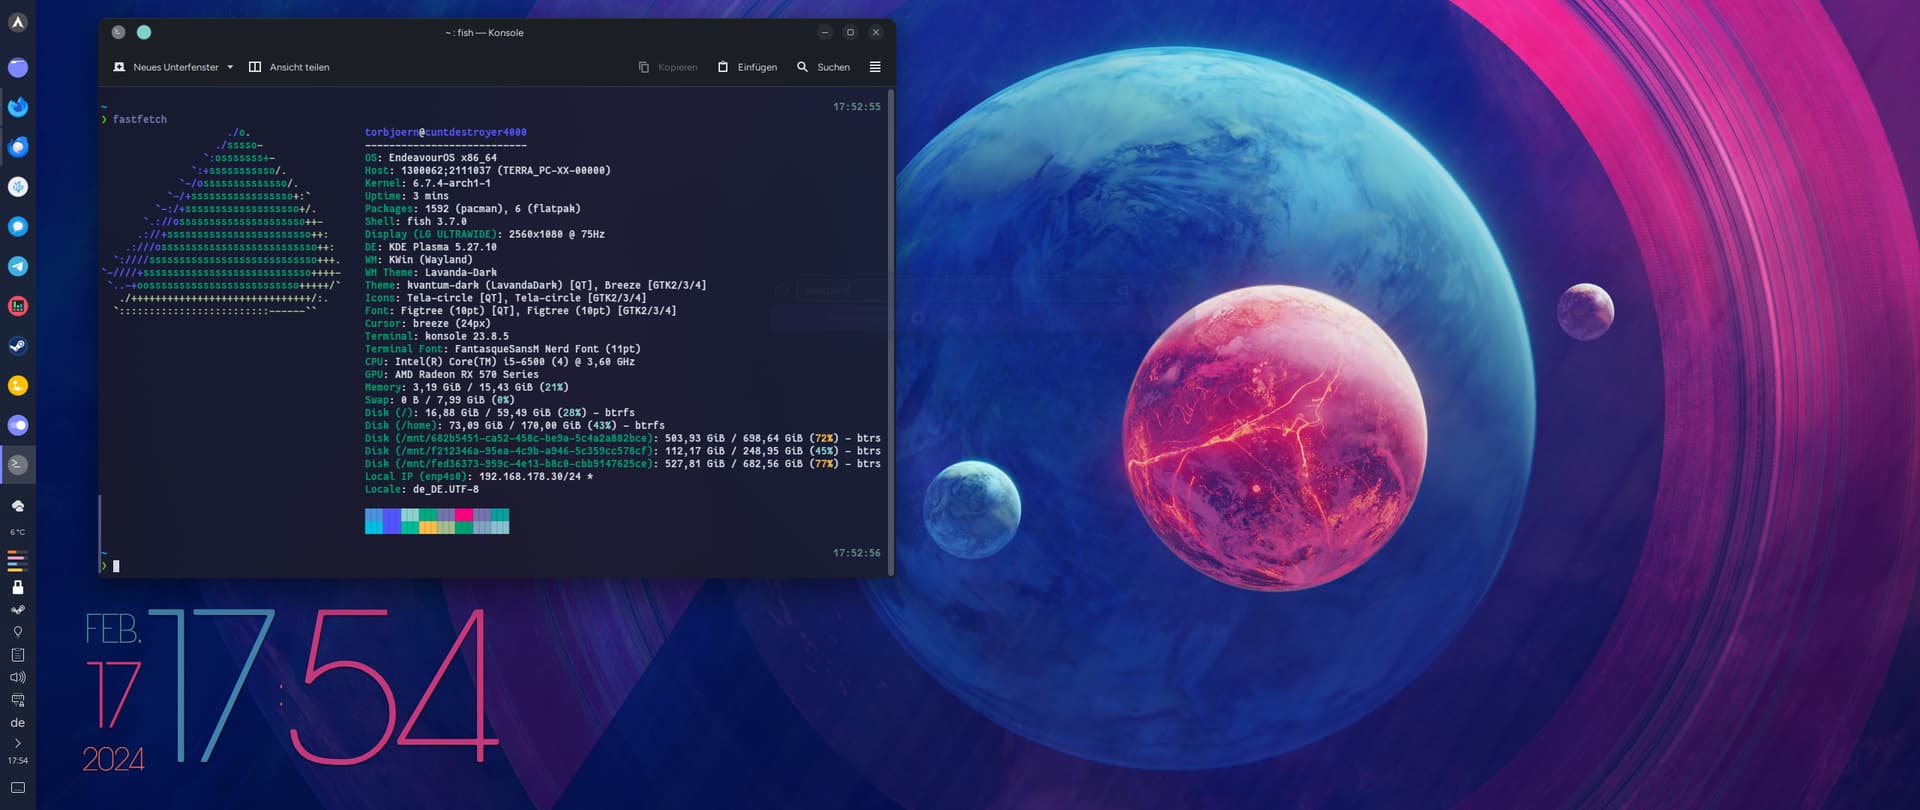
Task: Click 'torbjoern@cuntdestroyer4000' text in terminal
Action: point(446,132)
